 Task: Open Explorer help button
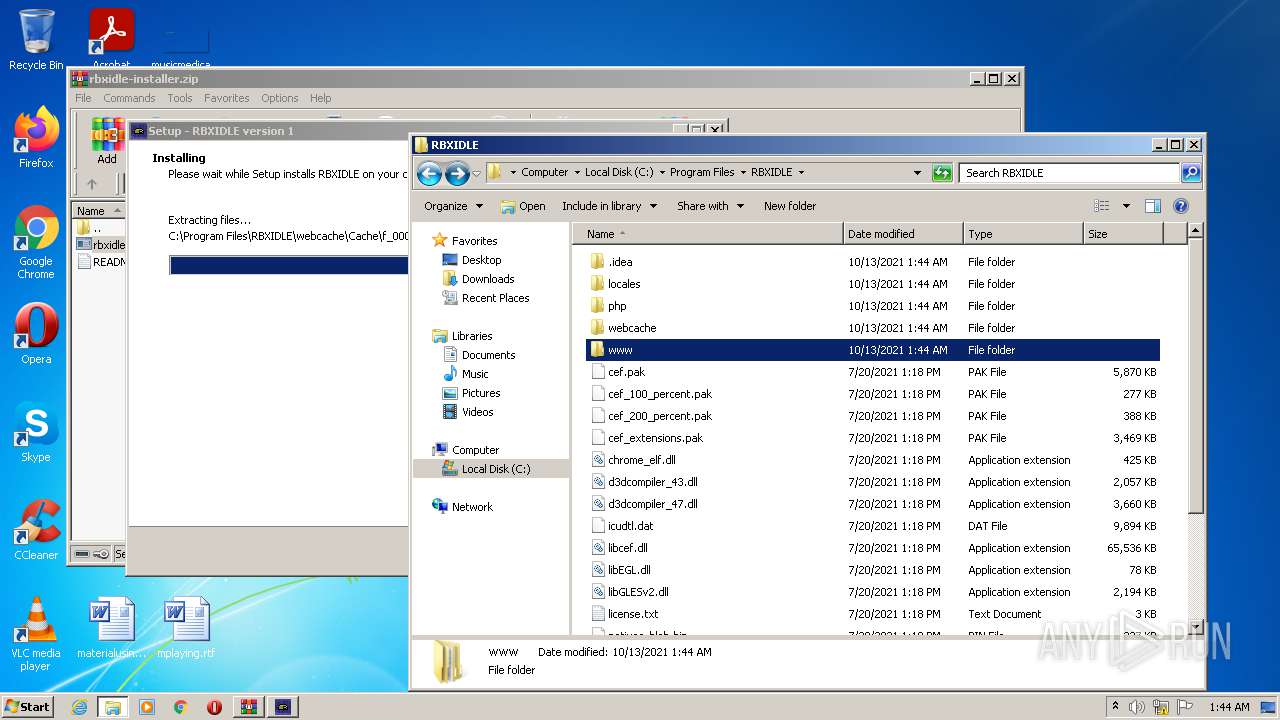point(1180,206)
